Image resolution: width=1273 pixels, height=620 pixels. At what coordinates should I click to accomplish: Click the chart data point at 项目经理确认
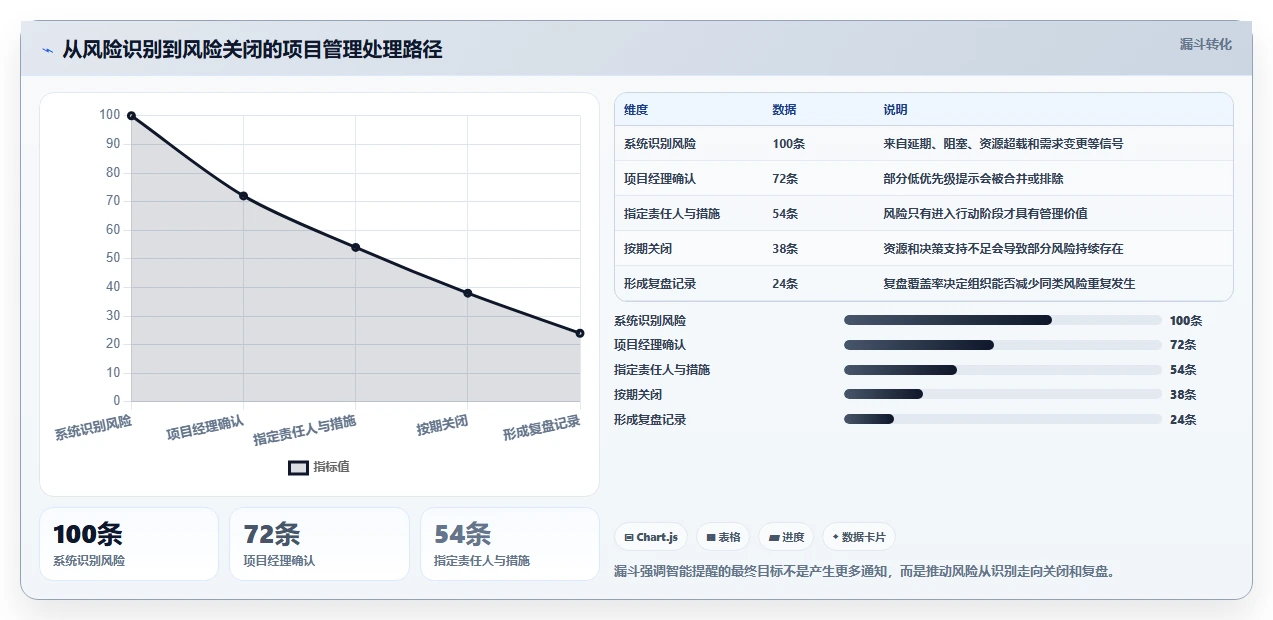(x=243, y=196)
